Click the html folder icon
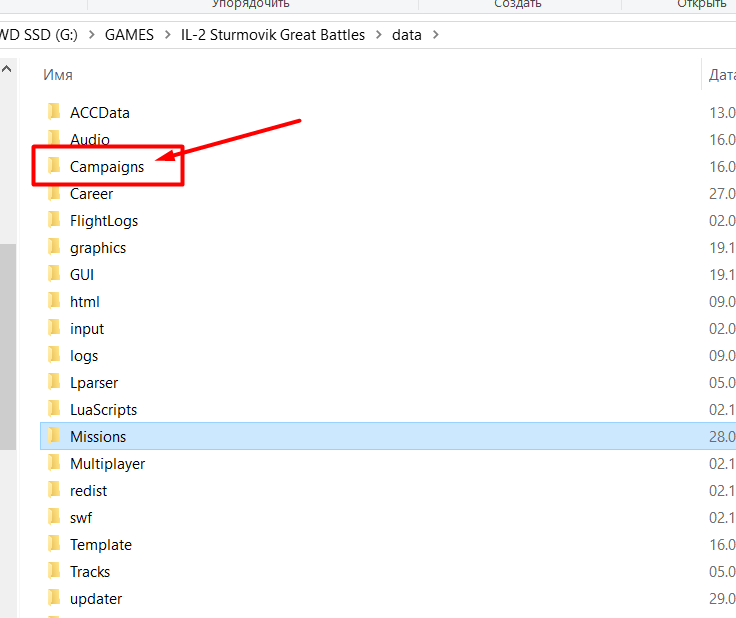Image resolution: width=736 pixels, height=618 pixels. [54, 301]
